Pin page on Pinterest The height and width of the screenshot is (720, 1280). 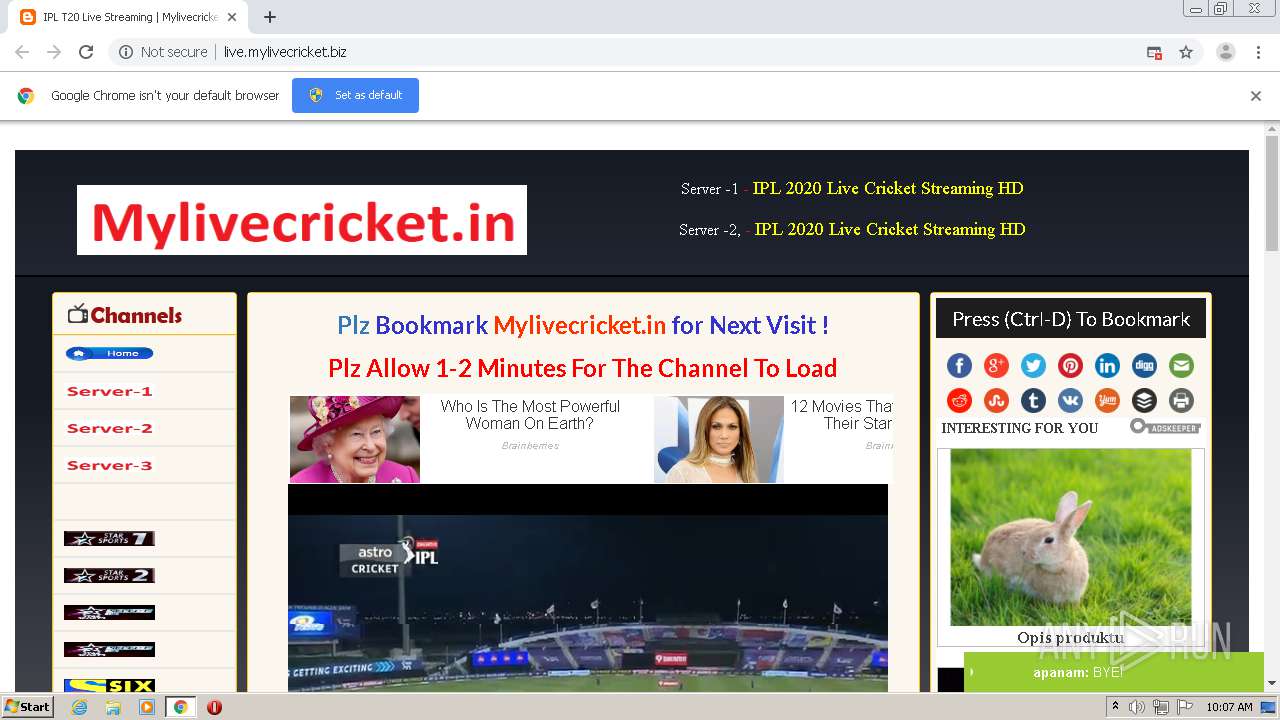point(1070,365)
